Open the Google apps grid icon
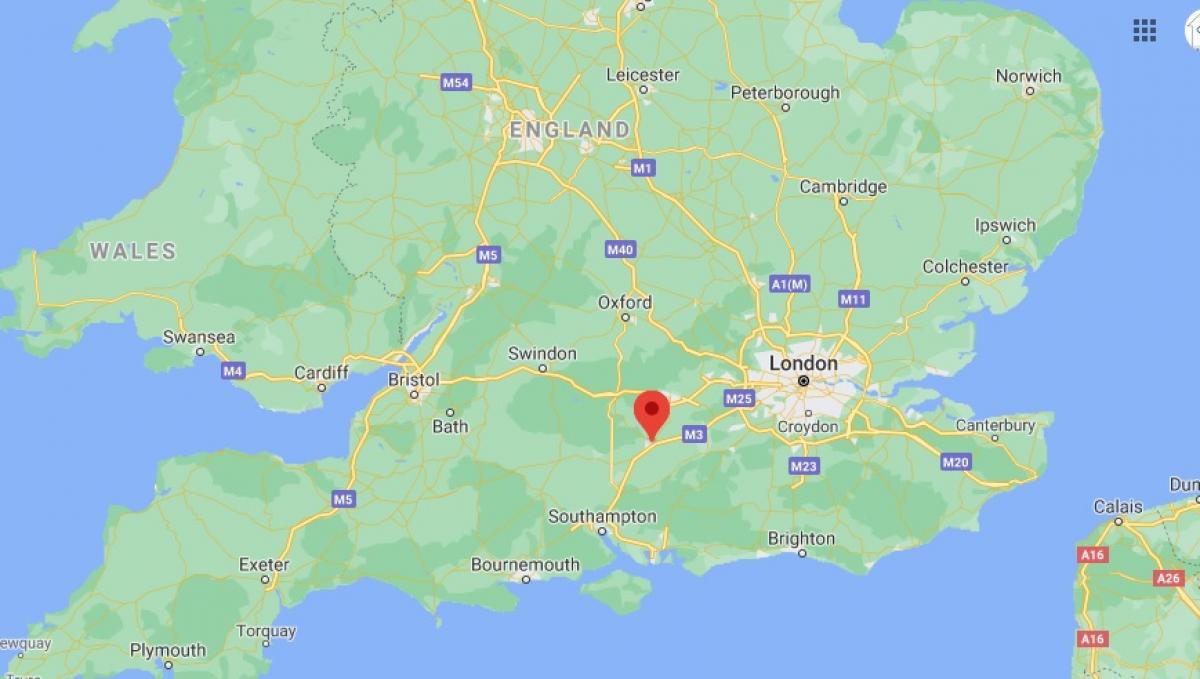 click(x=1144, y=30)
